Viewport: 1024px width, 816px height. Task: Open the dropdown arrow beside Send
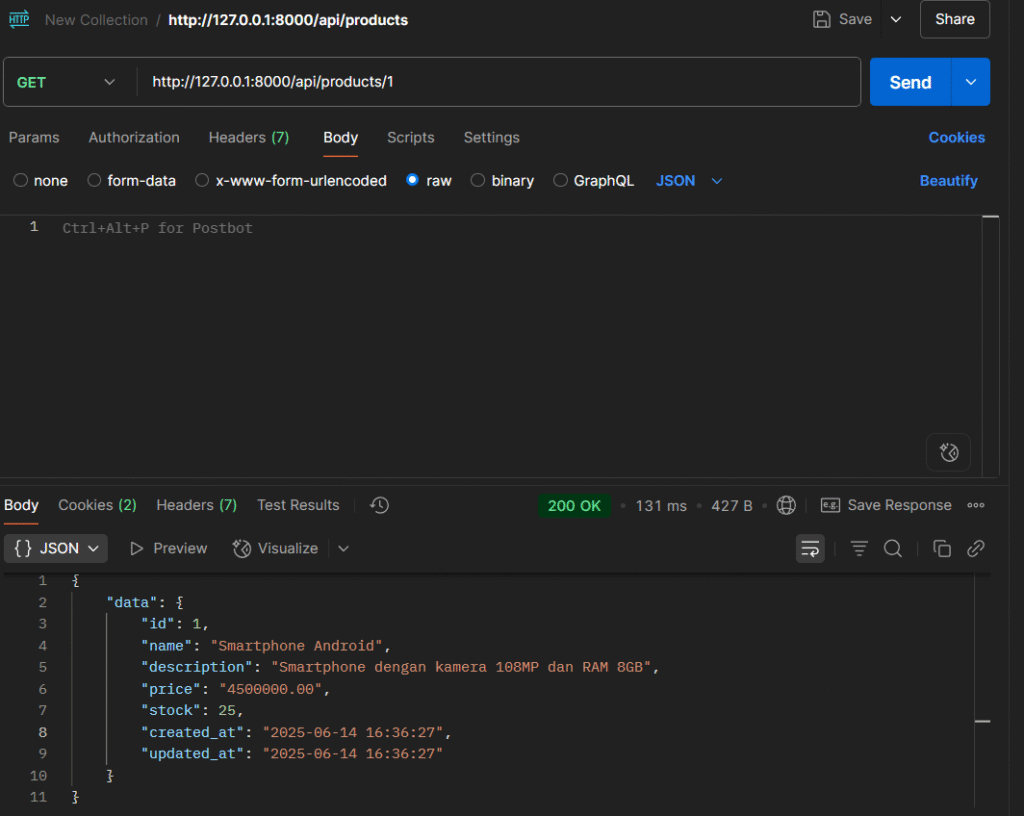[x=970, y=82]
